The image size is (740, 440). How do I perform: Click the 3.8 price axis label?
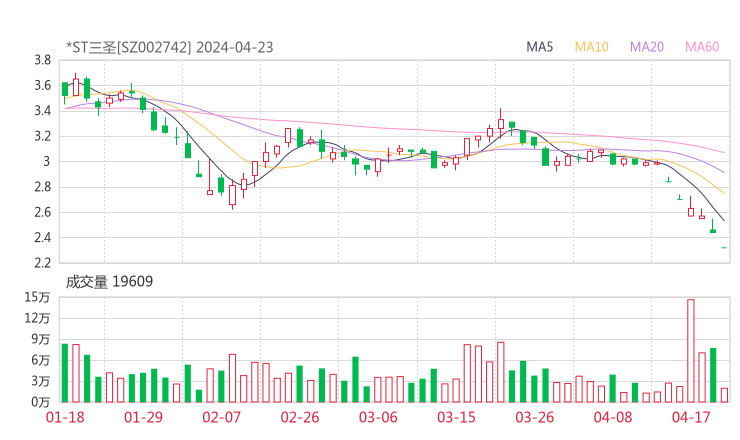point(42,60)
